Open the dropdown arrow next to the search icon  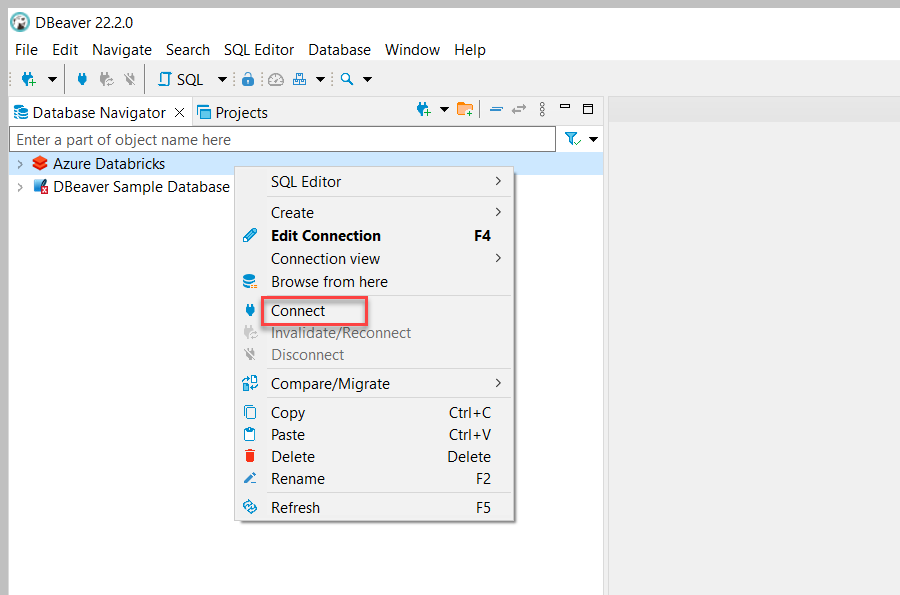pyautogui.click(x=367, y=79)
